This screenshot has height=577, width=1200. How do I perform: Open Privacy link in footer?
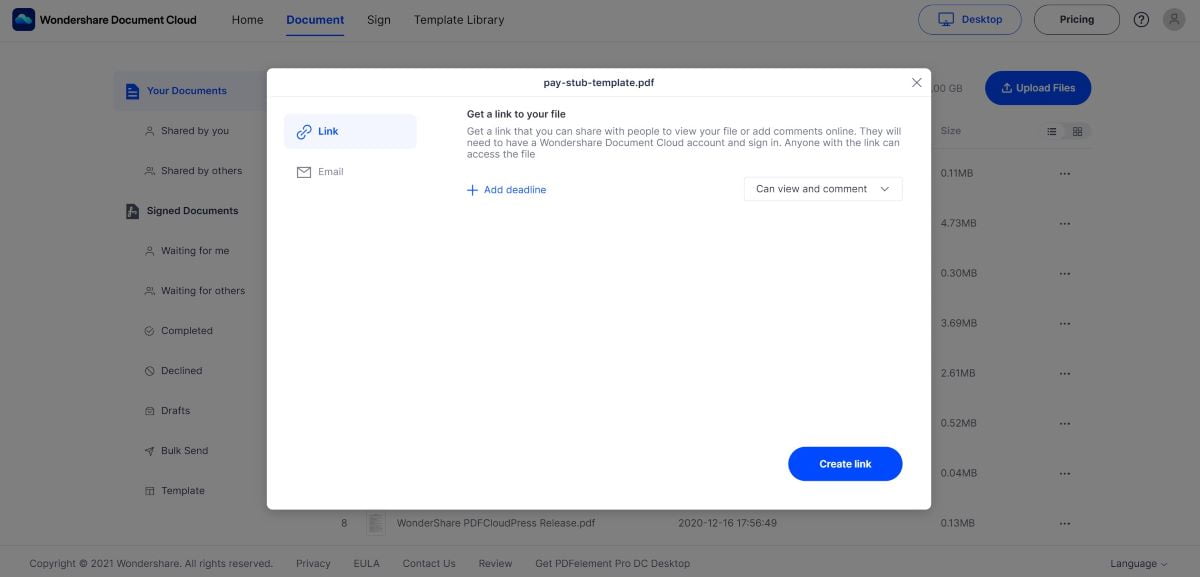[x=313, y=564]
